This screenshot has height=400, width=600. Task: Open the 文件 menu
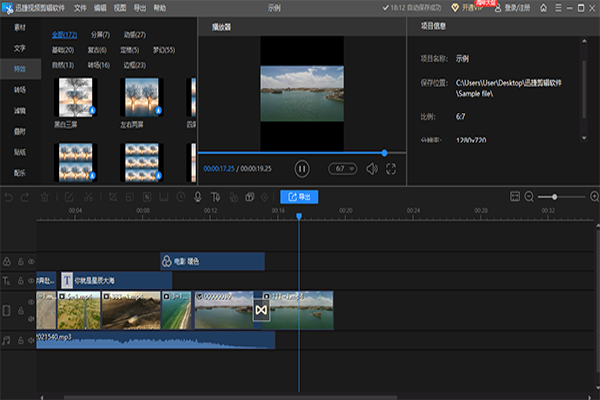tap(80, 6)
